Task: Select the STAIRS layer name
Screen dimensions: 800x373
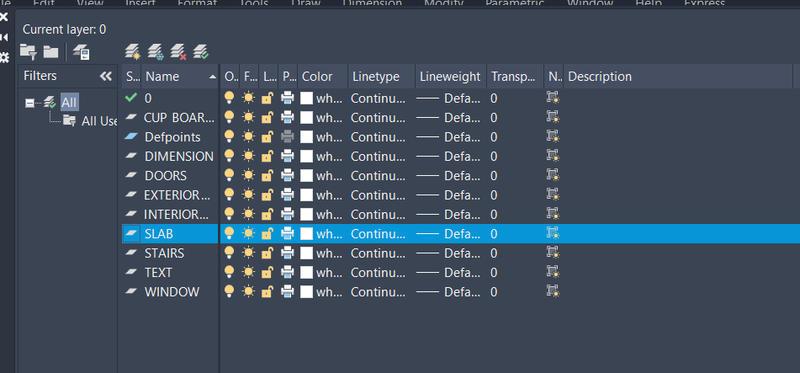Action: [164, 253]
